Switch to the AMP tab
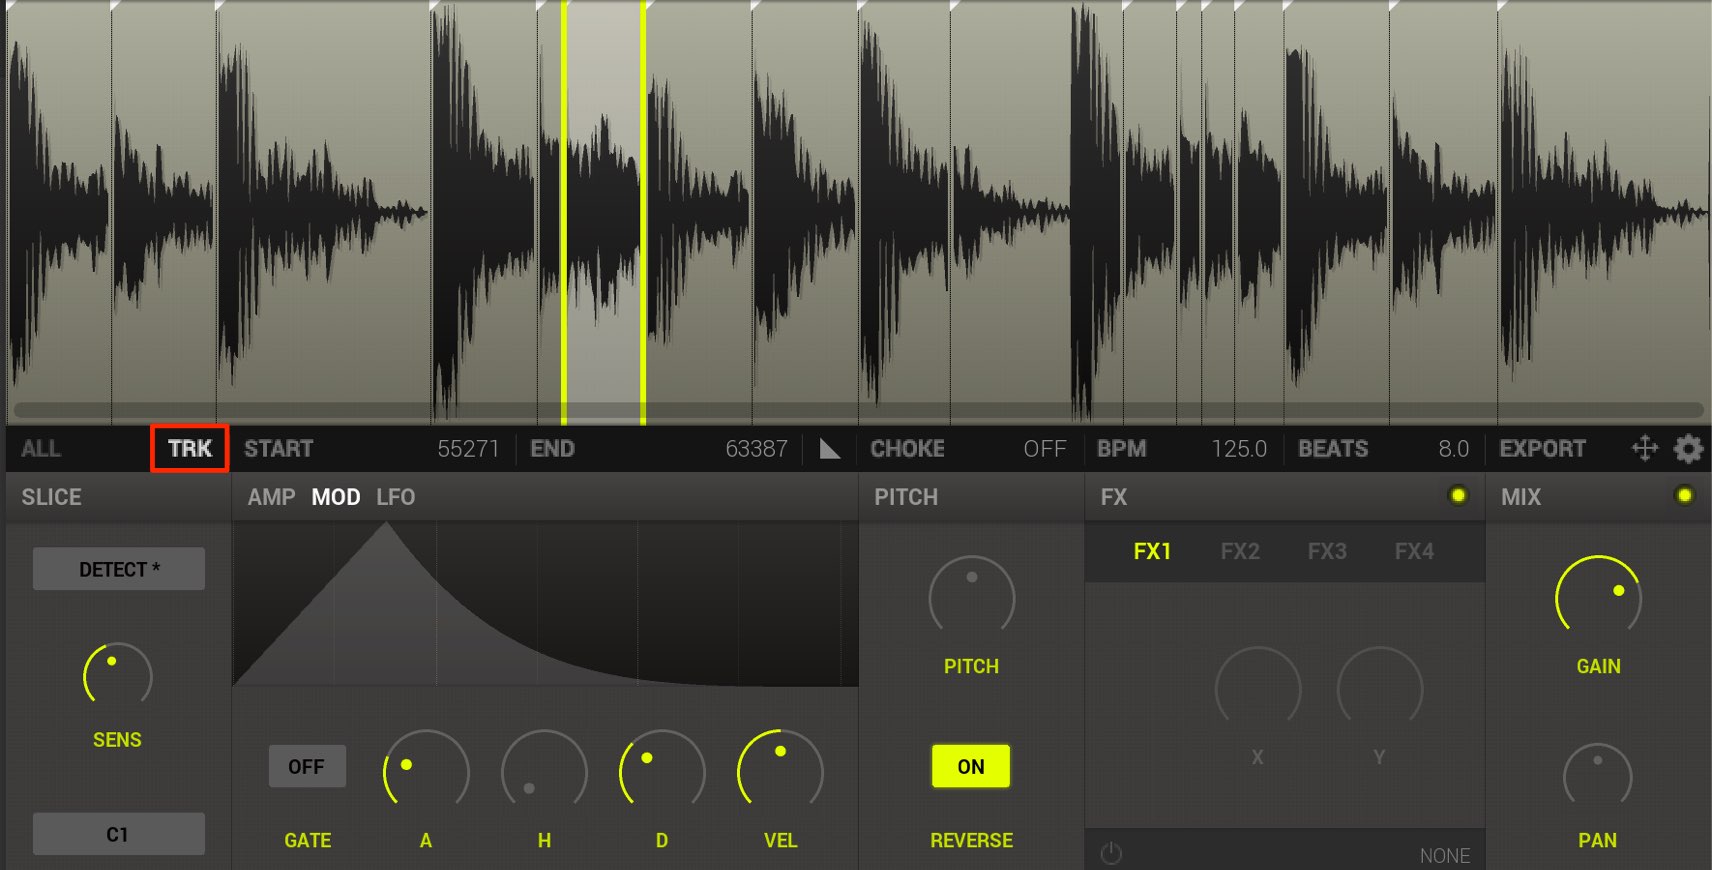The width and height of the screenshot is (1712, 870). 271,497
